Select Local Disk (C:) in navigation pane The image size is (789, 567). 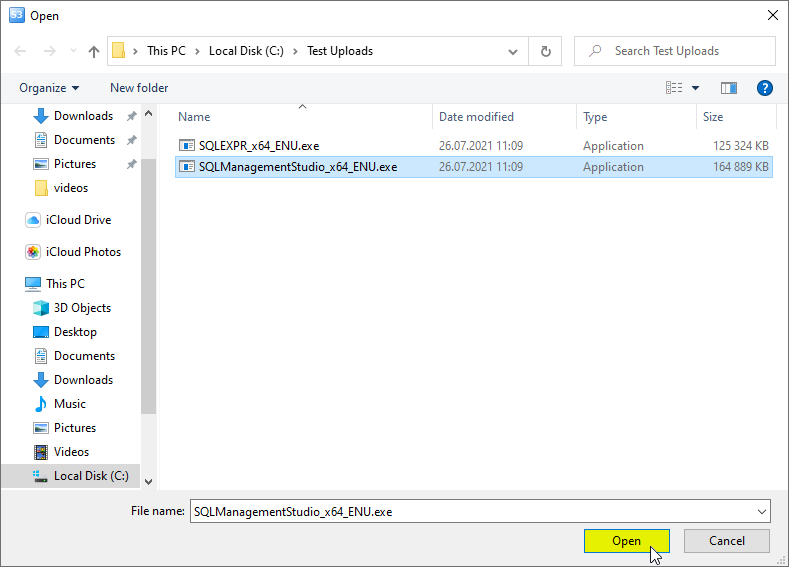click(71, 476)
